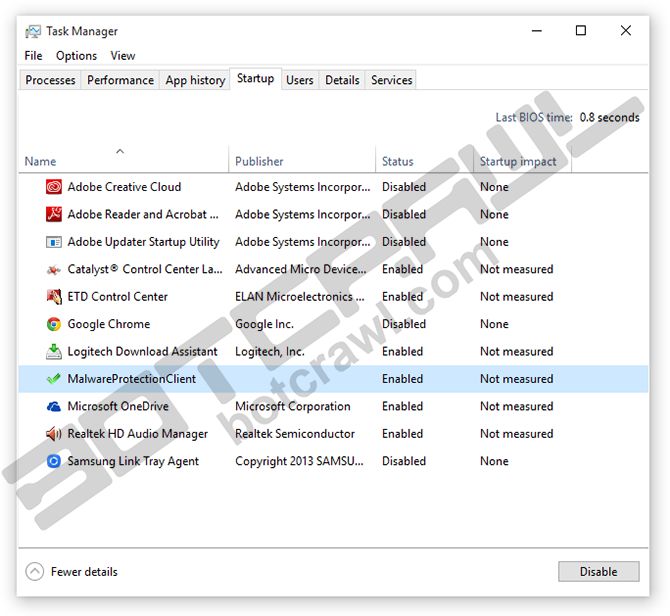Click the ETD Control Center icon

(54, 296)
